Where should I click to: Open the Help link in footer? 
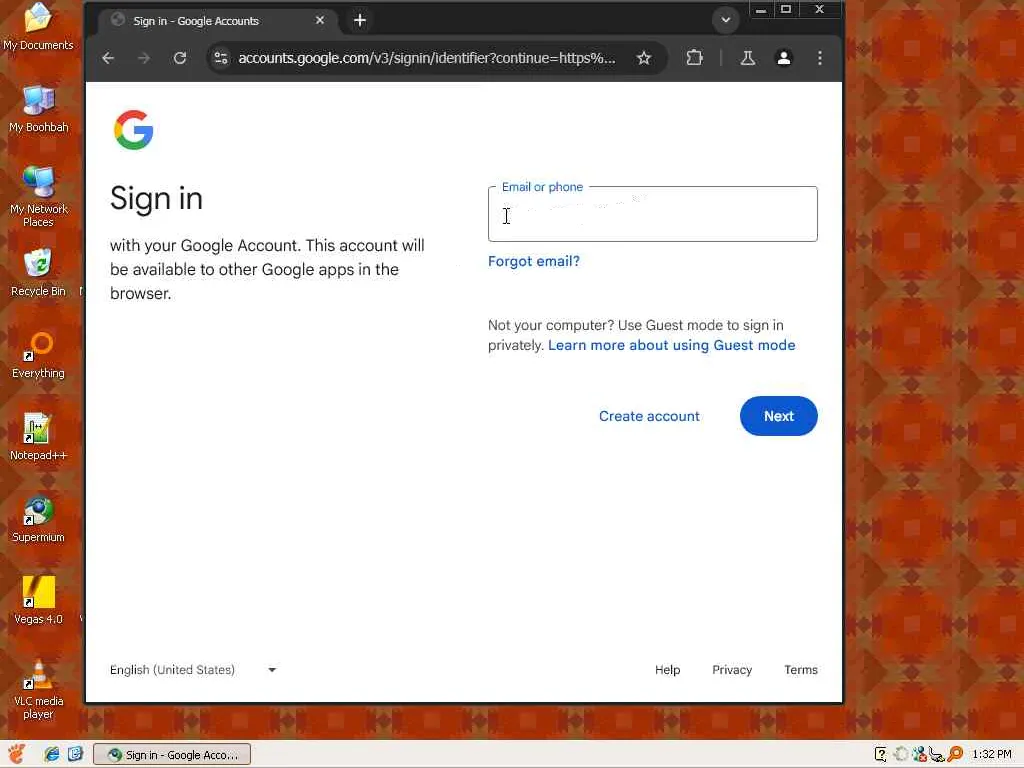(667, 669)
